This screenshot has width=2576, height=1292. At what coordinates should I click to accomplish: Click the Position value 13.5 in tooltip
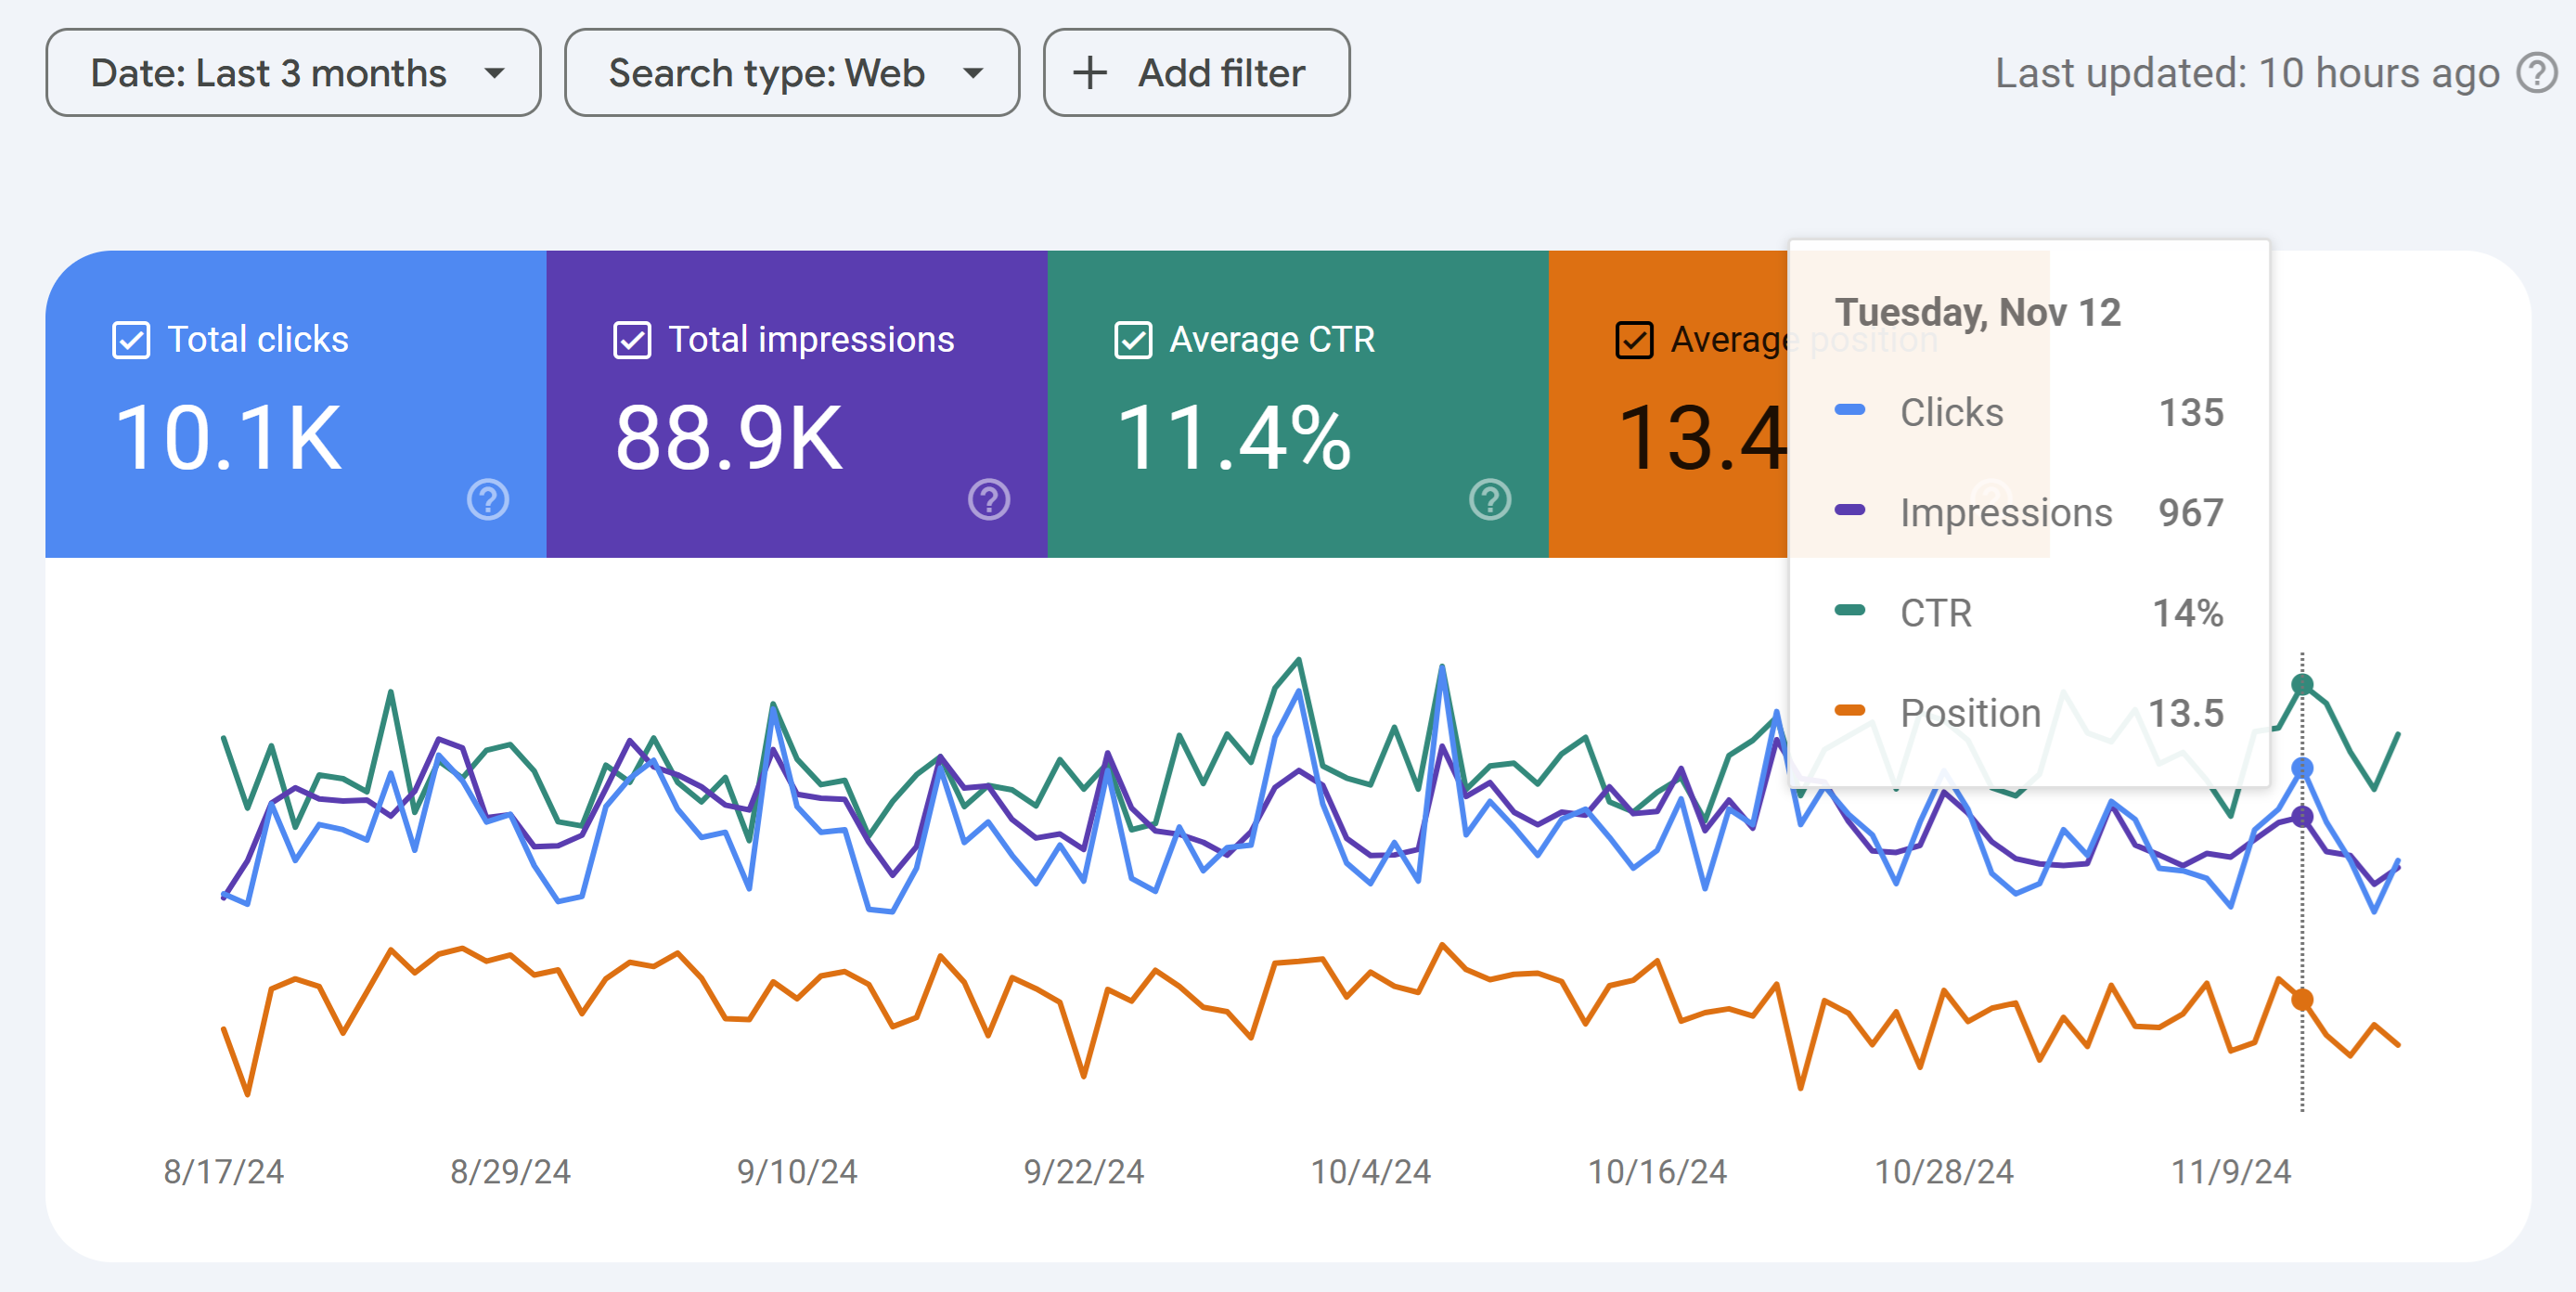click(2186, 712)
